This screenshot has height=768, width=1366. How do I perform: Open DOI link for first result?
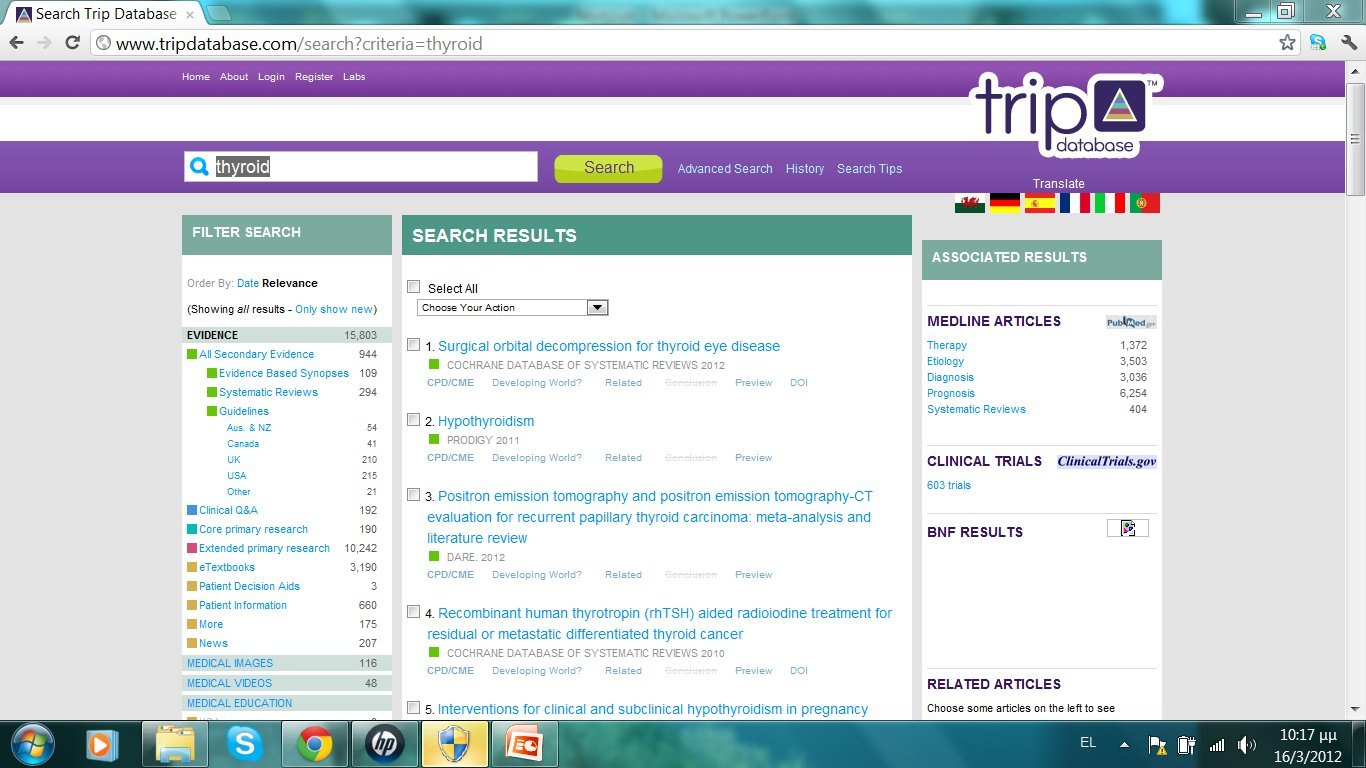(x=799, y=382)
